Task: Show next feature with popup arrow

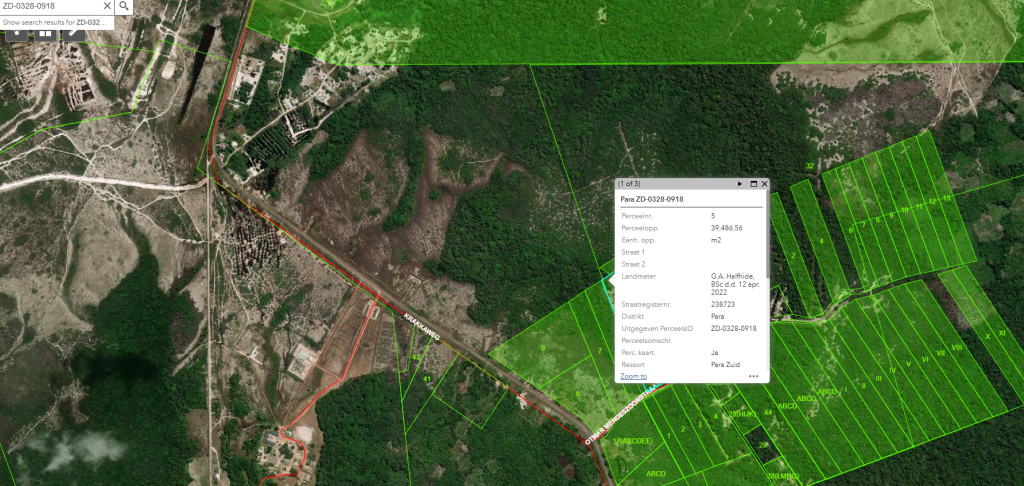Action: (x=740, y=184)
